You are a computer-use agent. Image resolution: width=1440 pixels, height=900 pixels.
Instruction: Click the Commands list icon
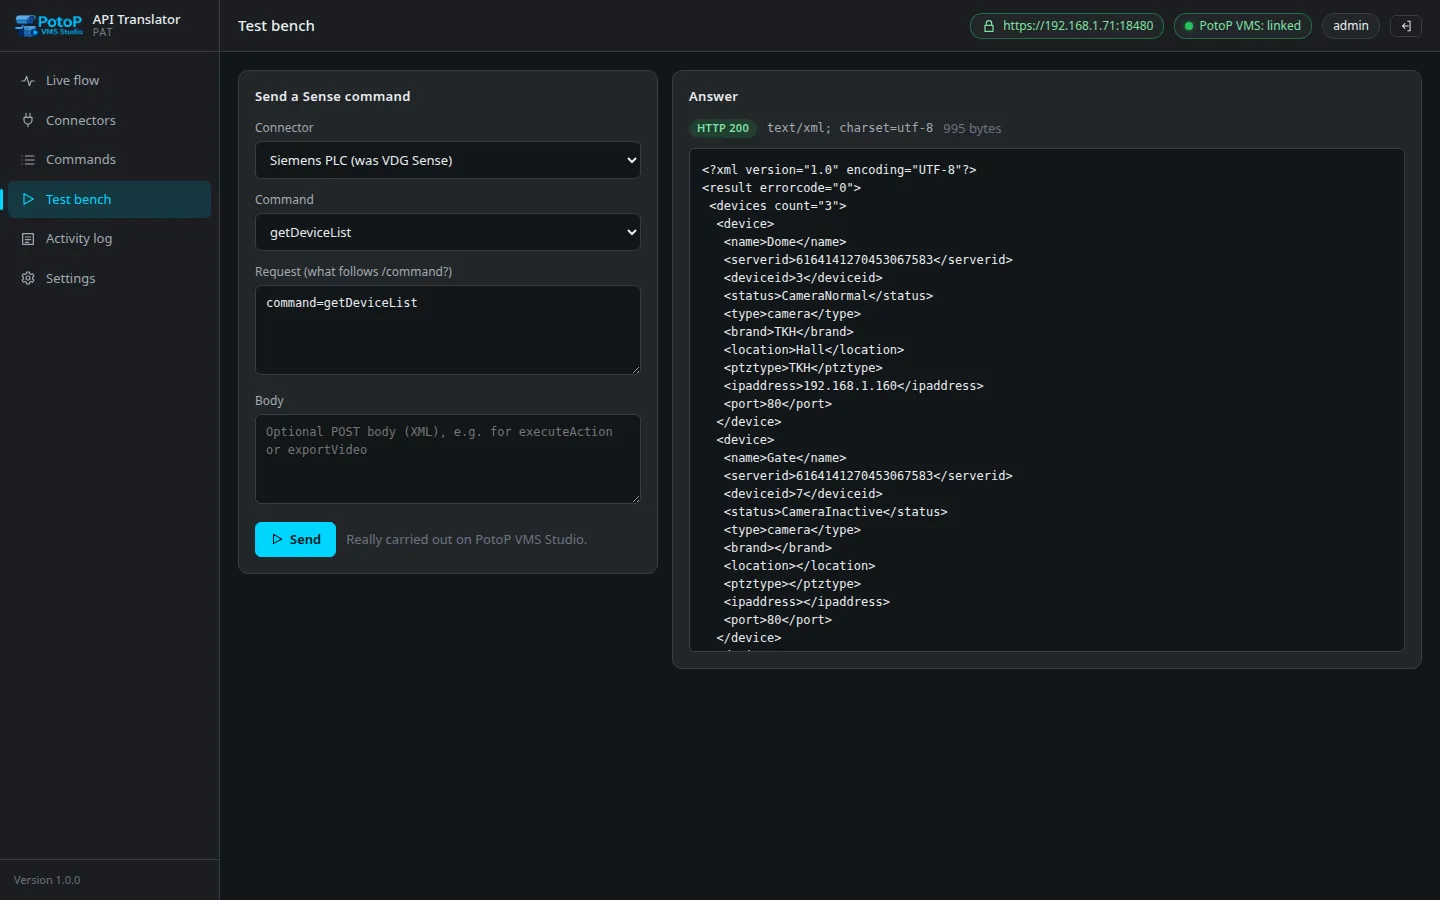pyautogui.click(x=28, y=160)
